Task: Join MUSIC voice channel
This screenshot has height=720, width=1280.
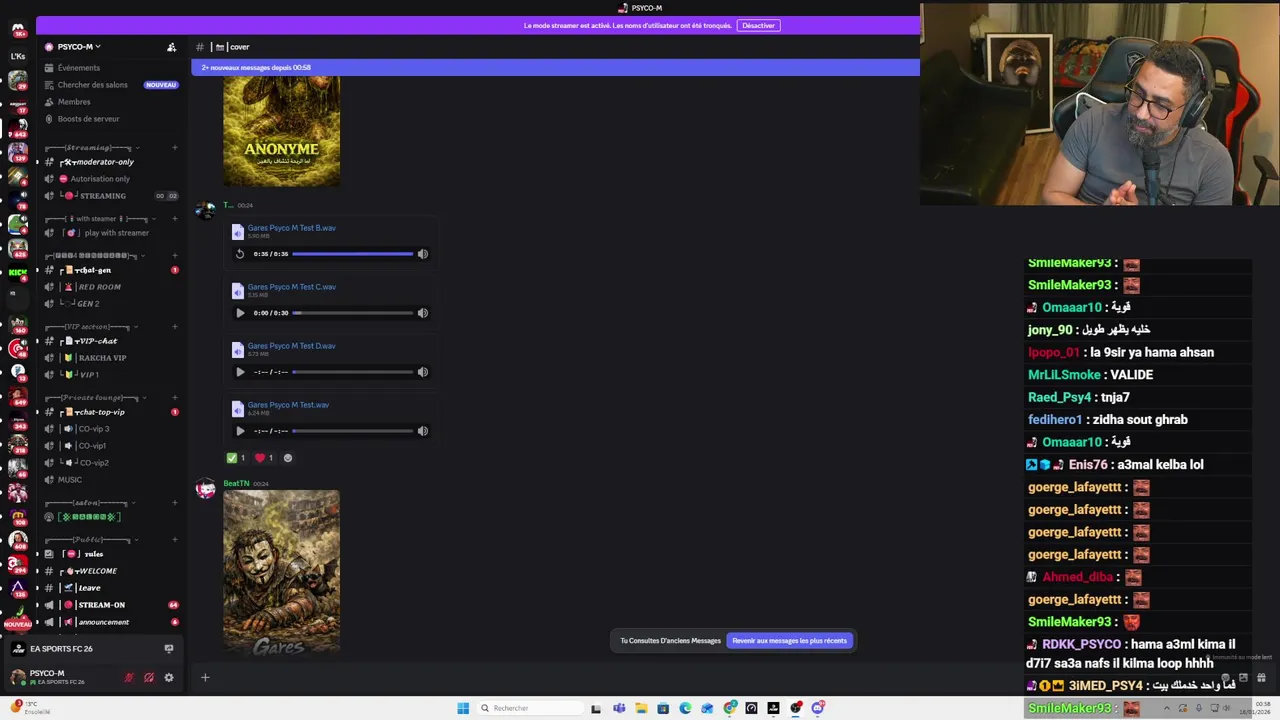Action: click(x=70, y=480)
